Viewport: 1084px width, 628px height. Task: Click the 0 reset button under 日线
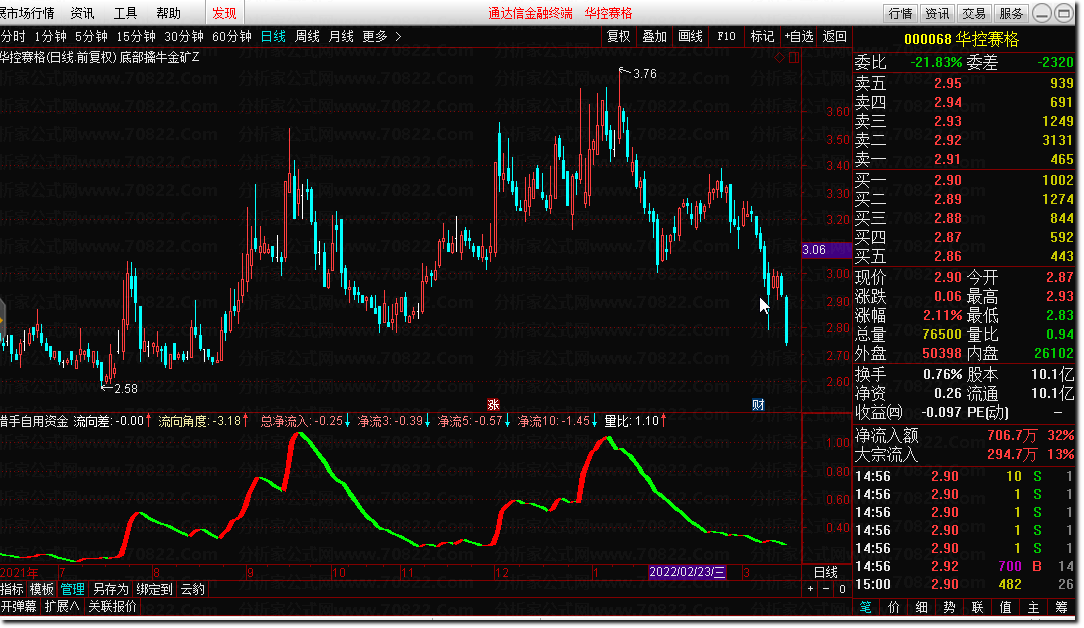(x=842, y=589)
